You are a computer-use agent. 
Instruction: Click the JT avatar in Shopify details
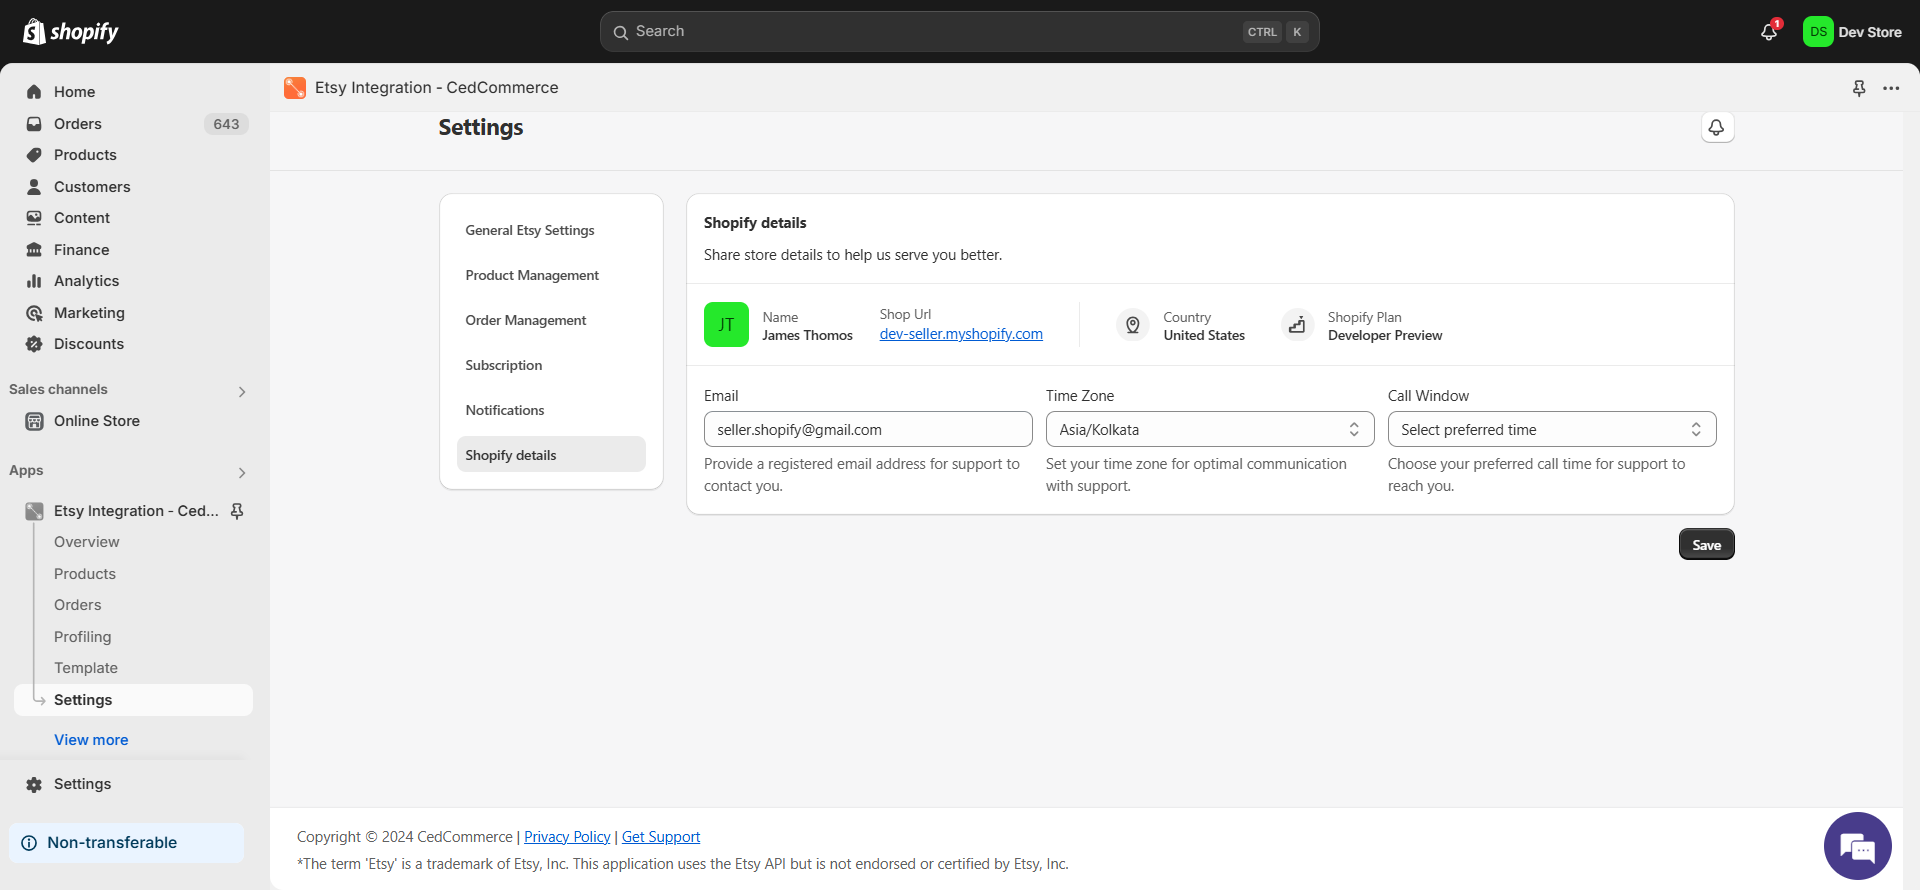[x=726, y=325]
